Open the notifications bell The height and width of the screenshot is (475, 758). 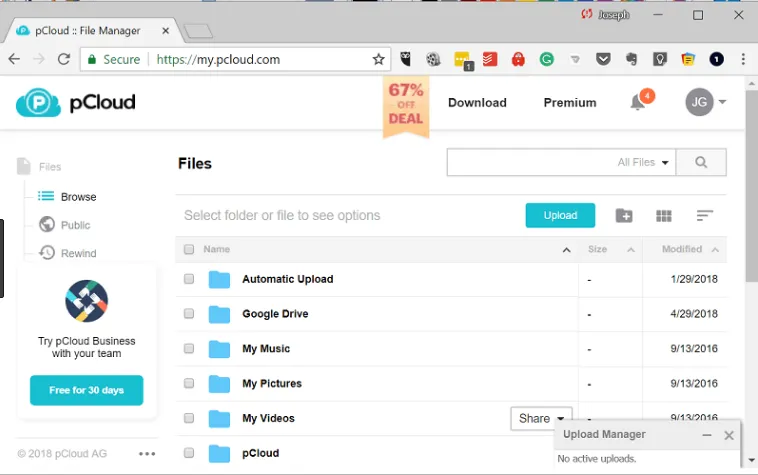click(x=638, y=102)
